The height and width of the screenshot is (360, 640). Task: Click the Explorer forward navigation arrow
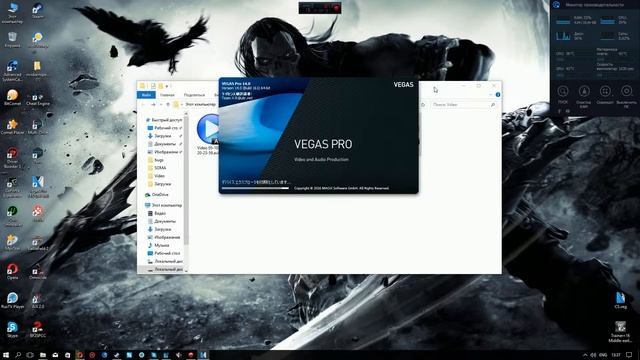coord(153,104)
